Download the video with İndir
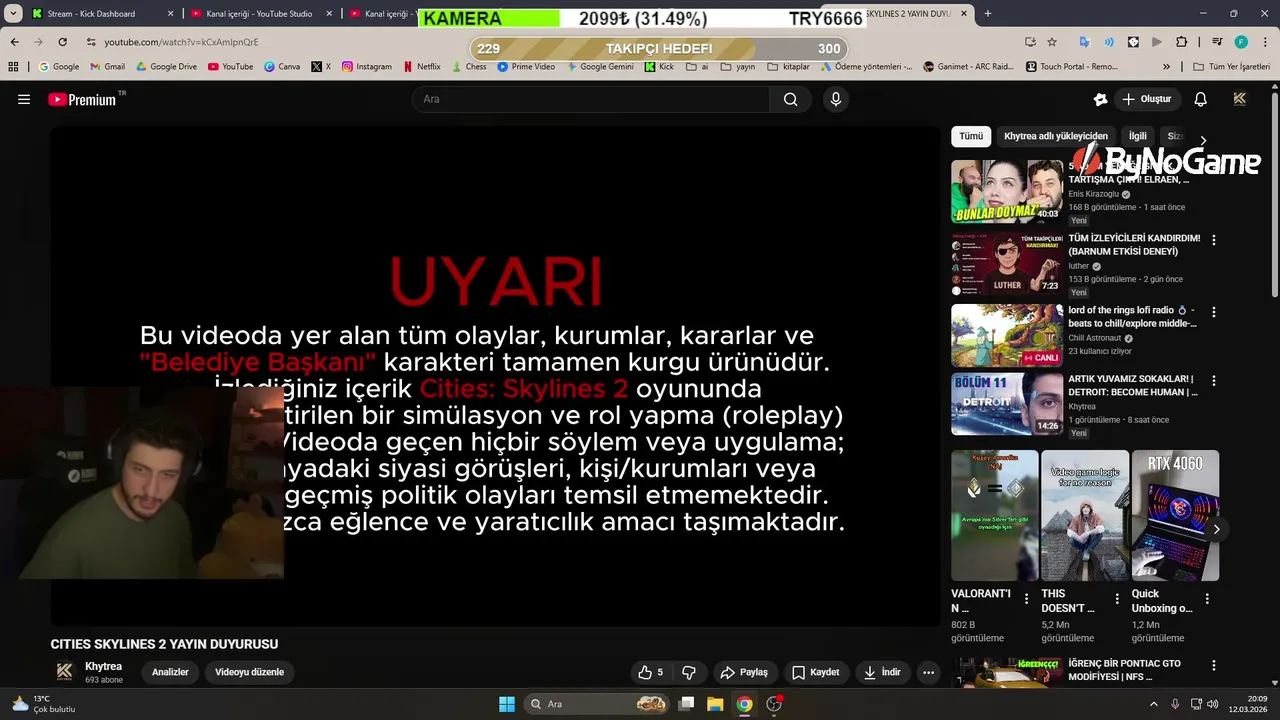Image resolution: width=1280 pixels, height=720 pixels. (x=883, y=672)
